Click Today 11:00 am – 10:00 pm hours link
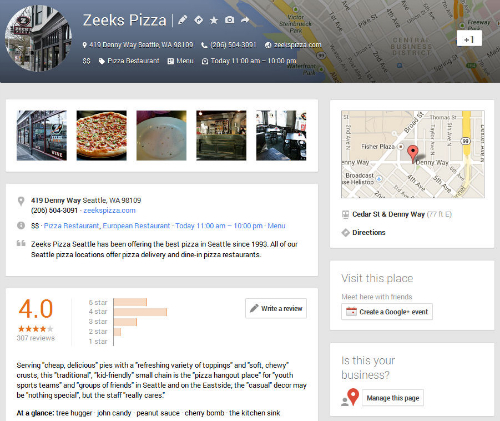 pyautogui.click(x=219, y=226)
